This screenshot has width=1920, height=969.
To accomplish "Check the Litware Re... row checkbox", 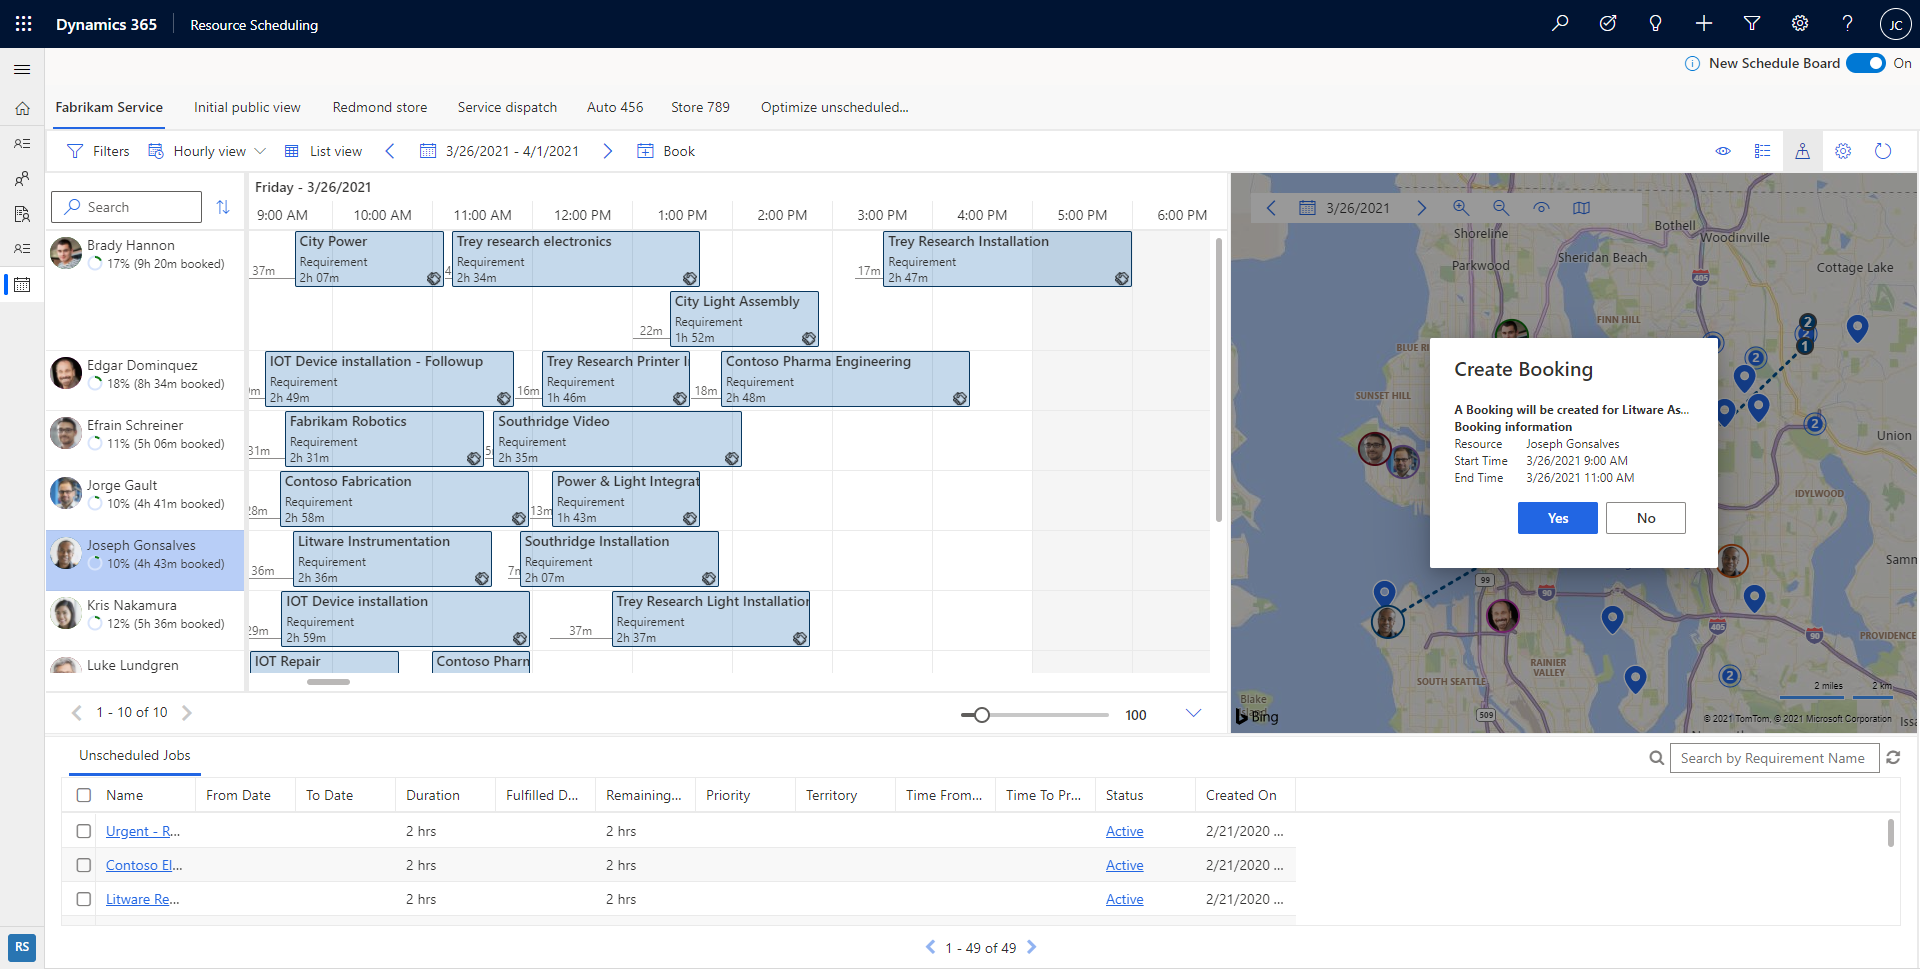I will [84, 899].
